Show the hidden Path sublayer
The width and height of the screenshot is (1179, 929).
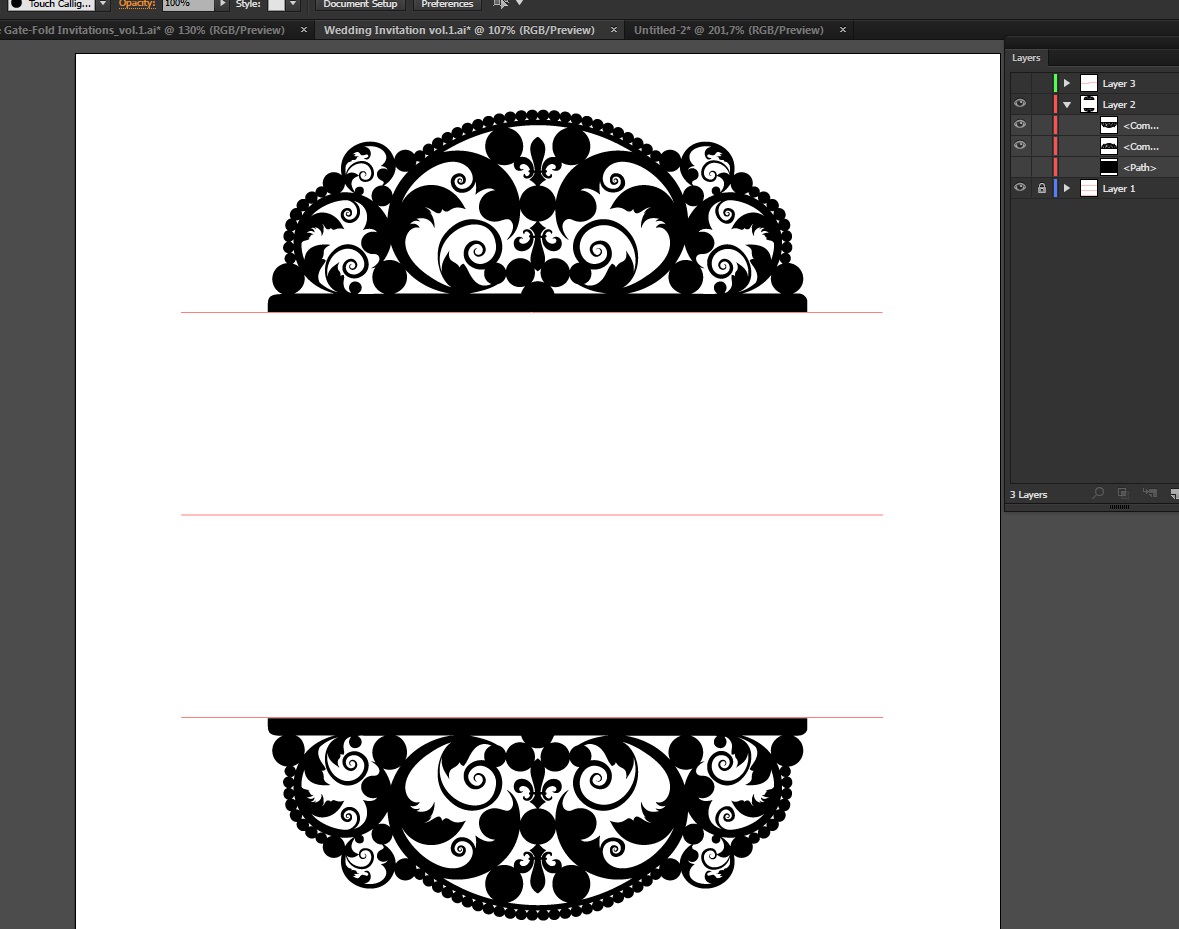point(1020,167)
